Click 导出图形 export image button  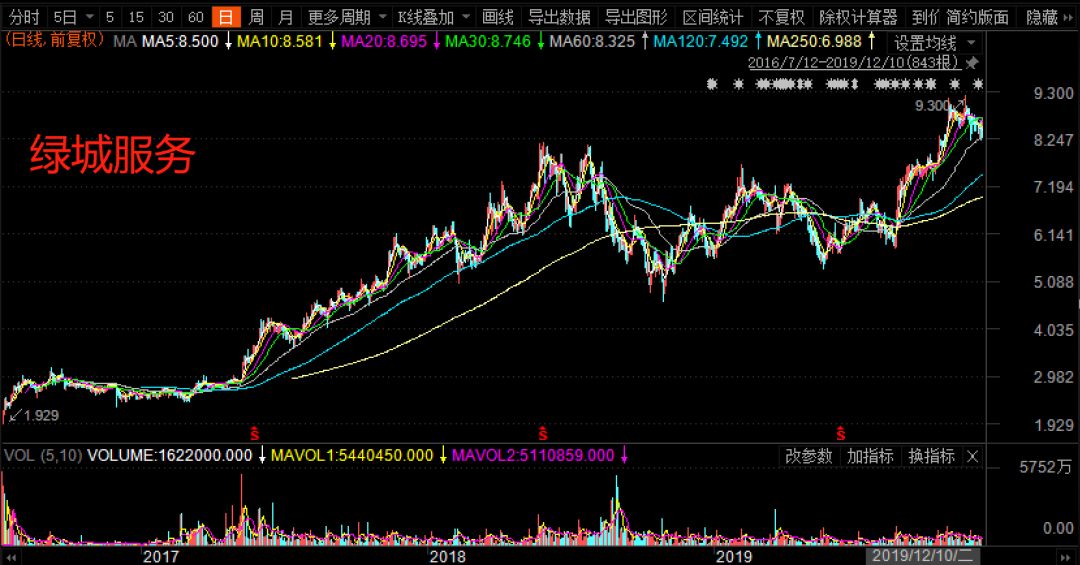pos(636,17)
